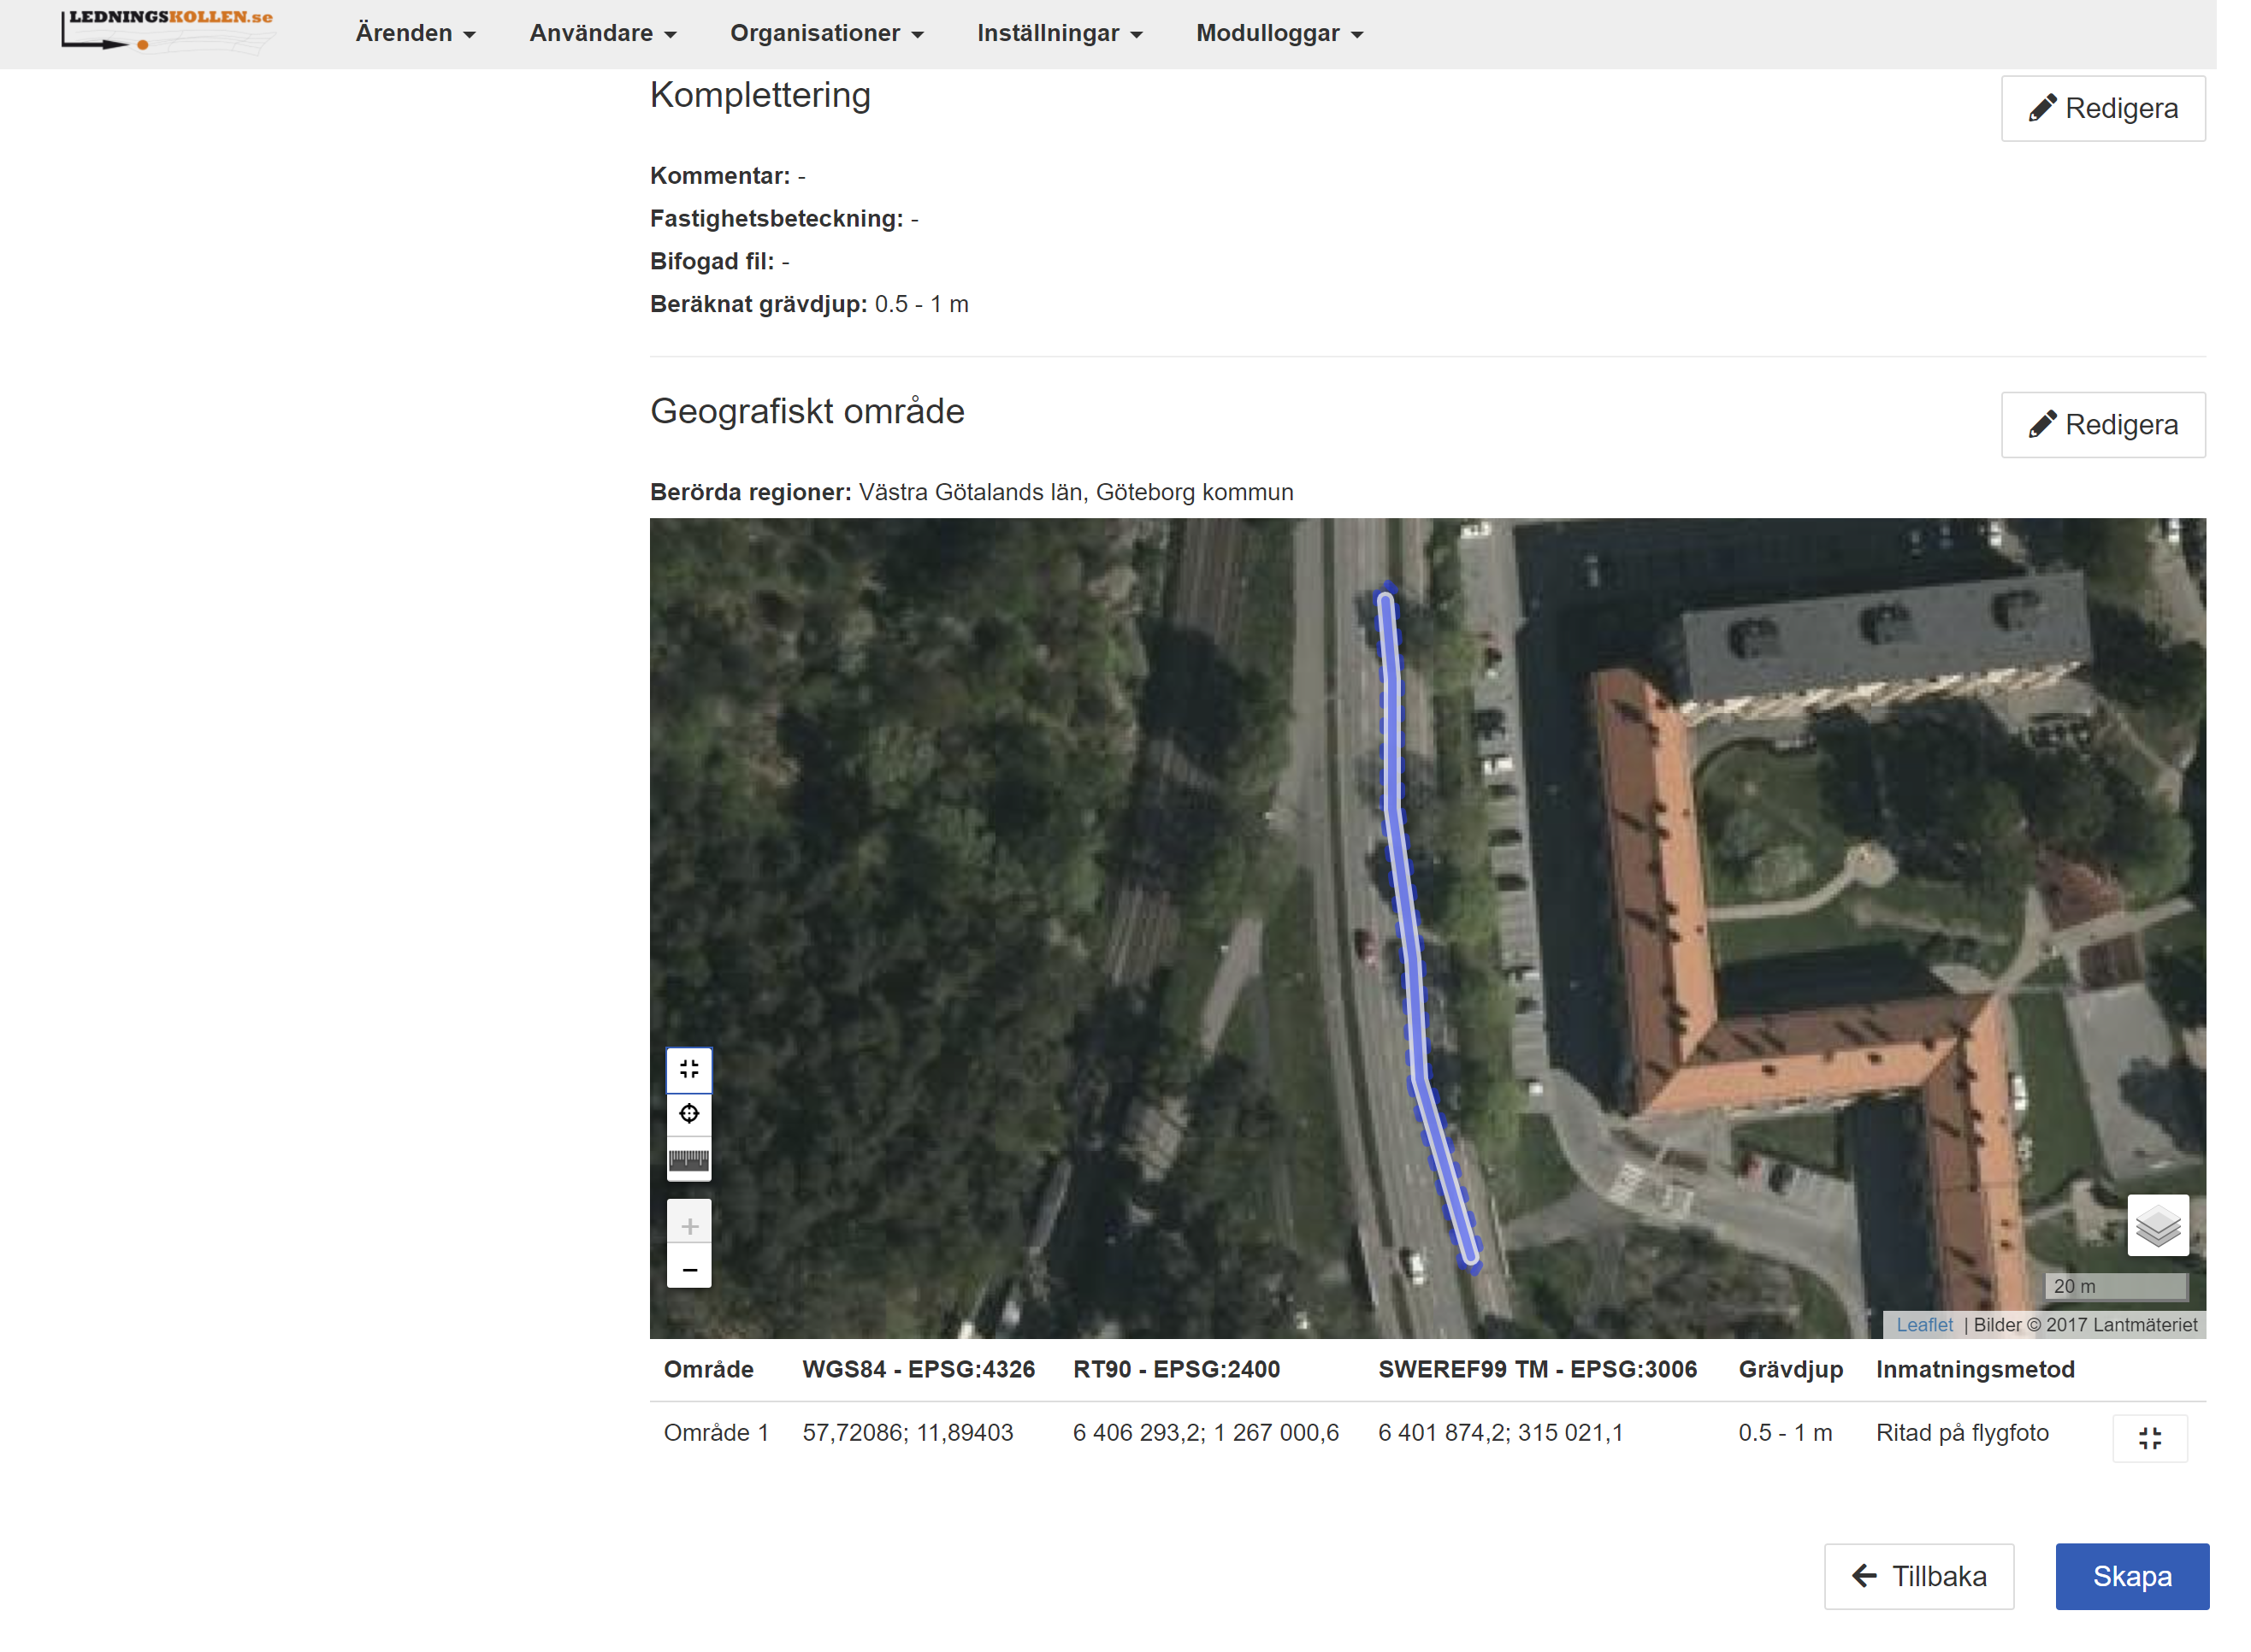Click the pencil icon beside Geografiskt område Redigera
This screenshot has height=1652, width=2251.
point(2044,424)
